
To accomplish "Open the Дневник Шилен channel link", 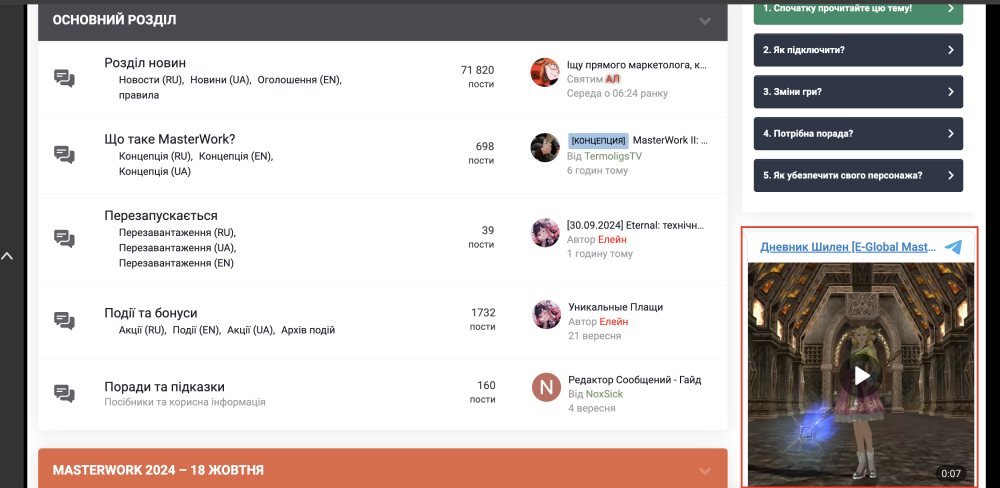I will [x=846, y=247].
